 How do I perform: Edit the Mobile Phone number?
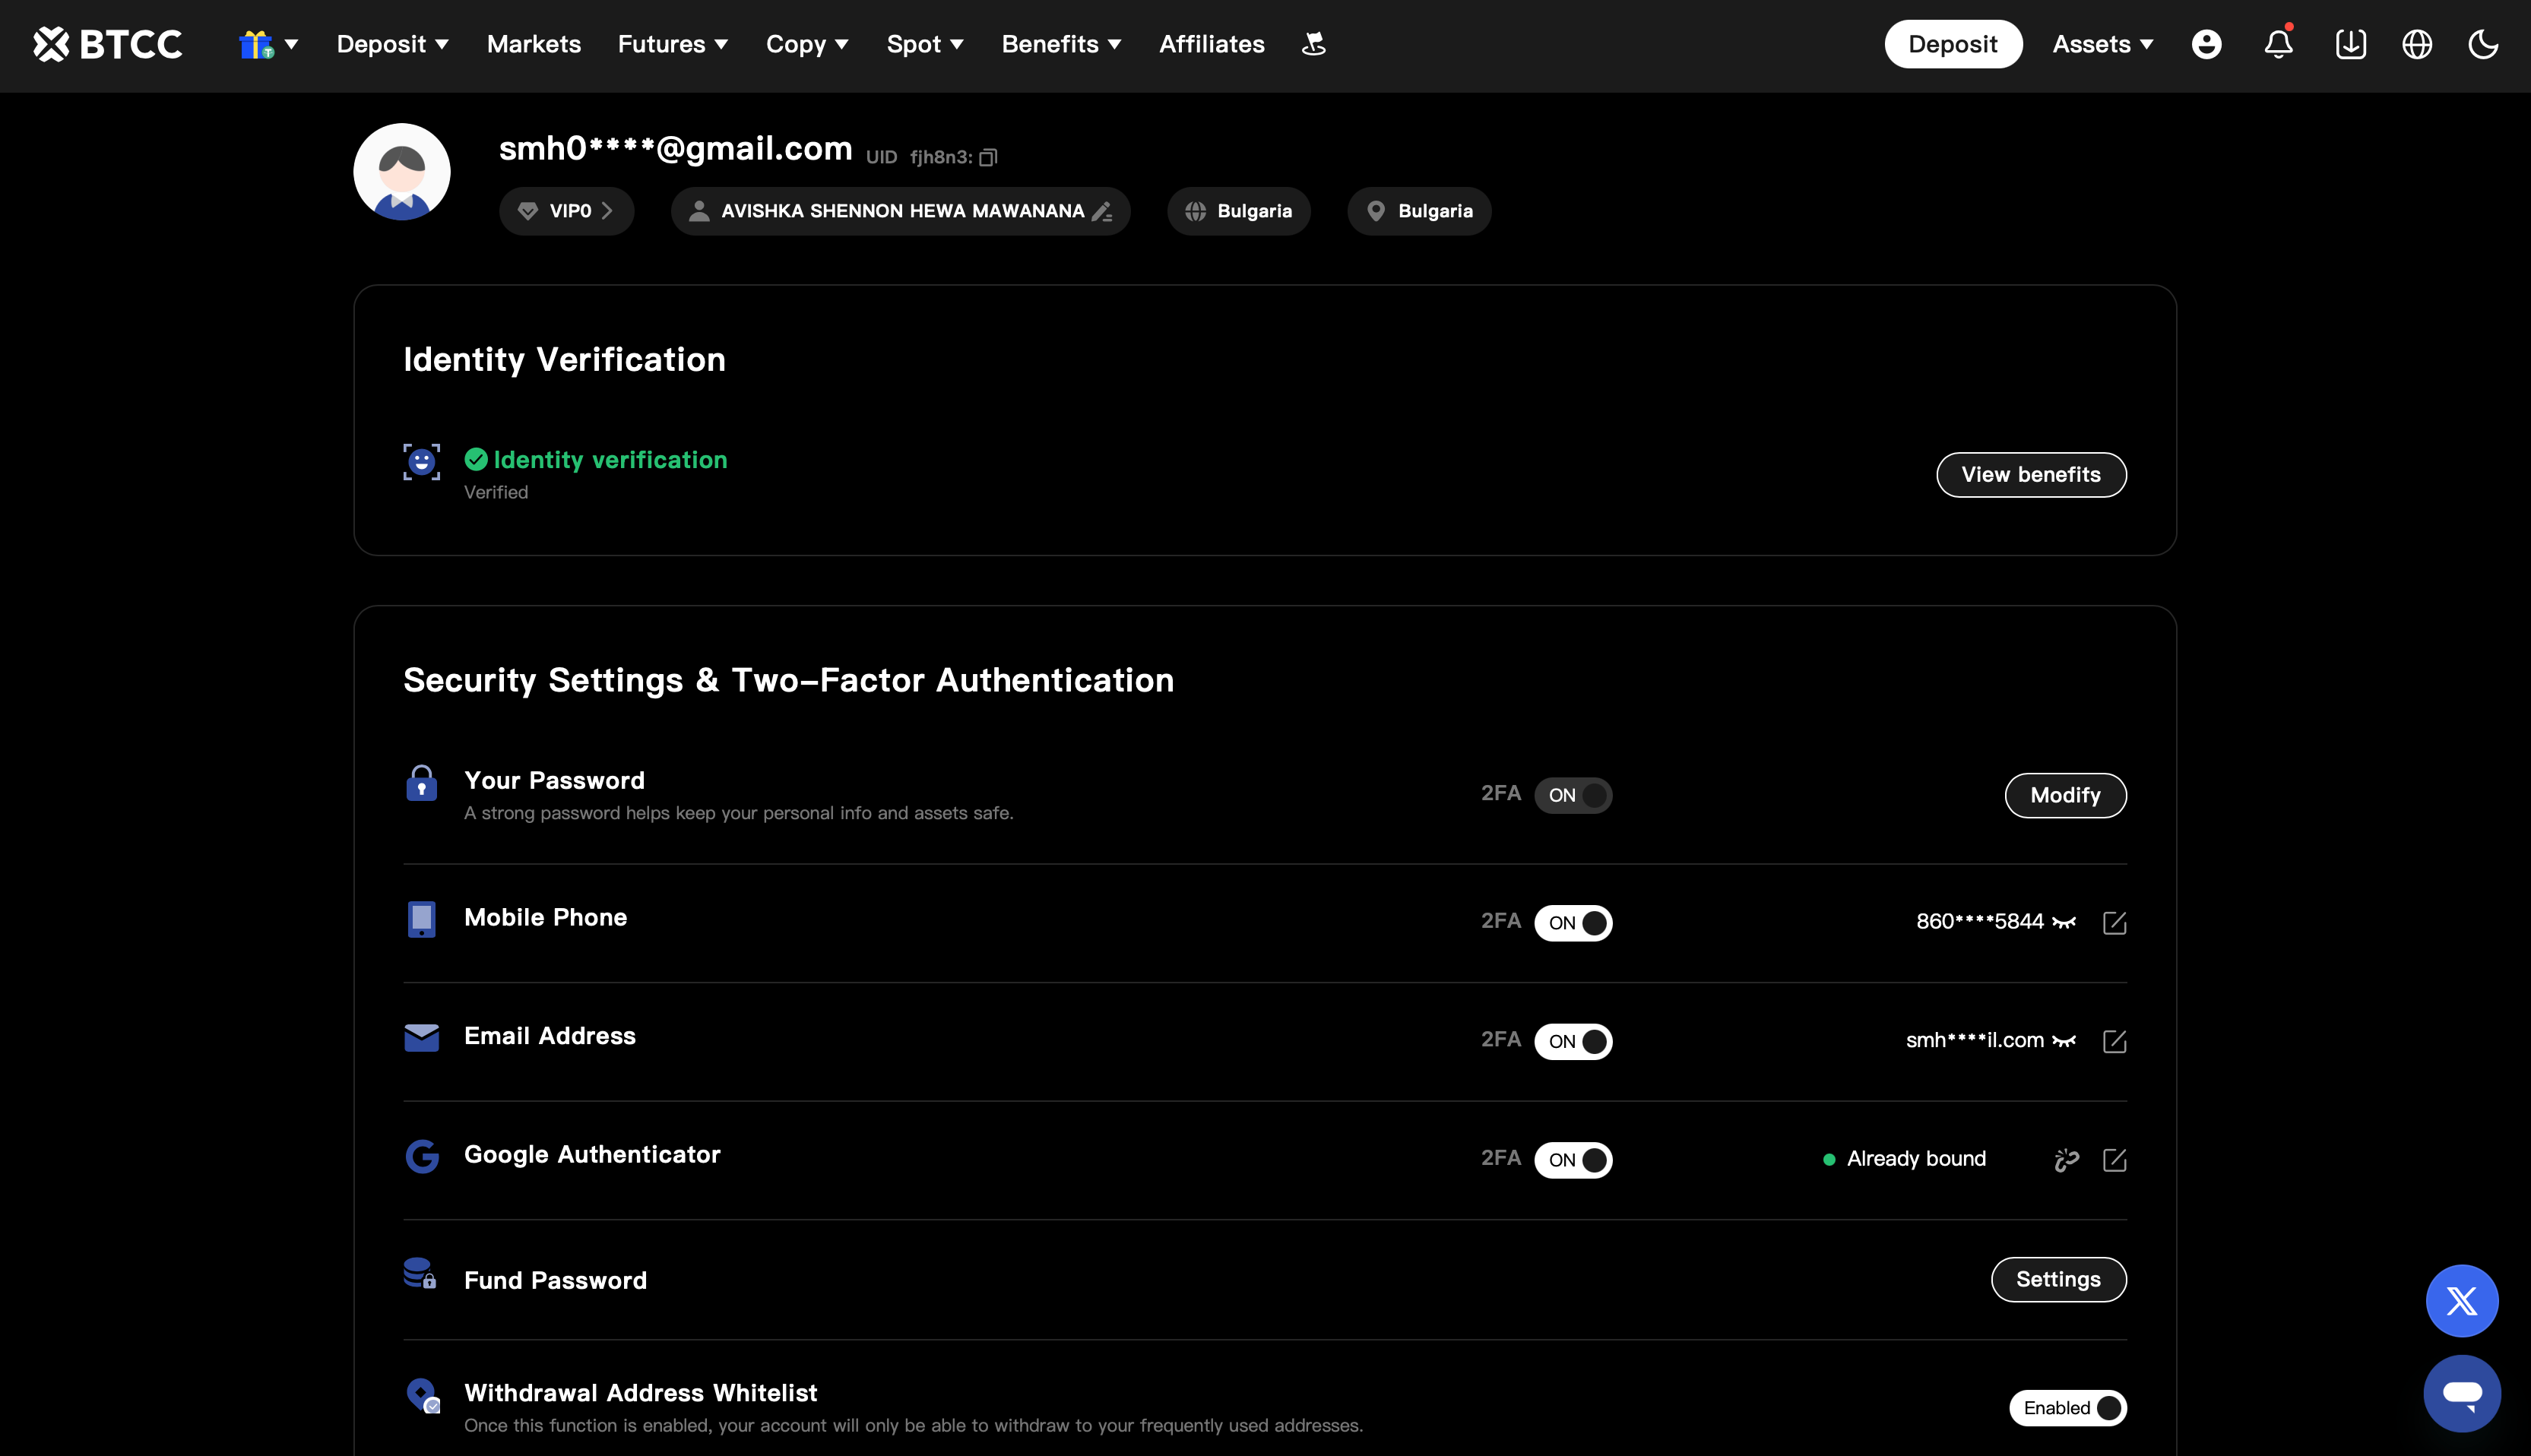[2114, 922]
